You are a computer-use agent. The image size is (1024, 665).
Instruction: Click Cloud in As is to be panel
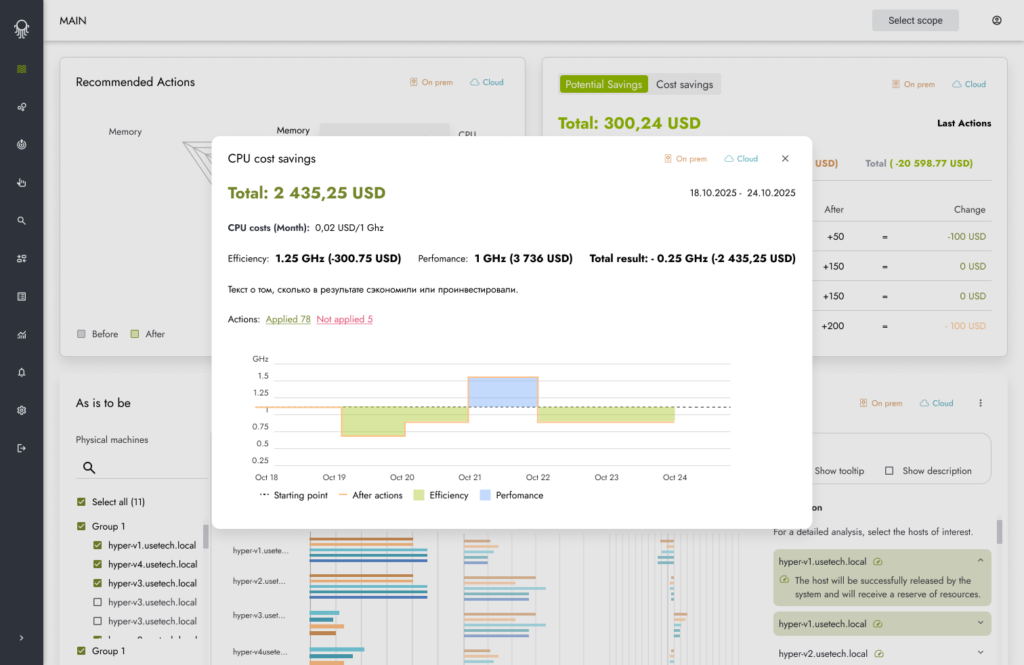pyautogui.click(x=936, y=403)
